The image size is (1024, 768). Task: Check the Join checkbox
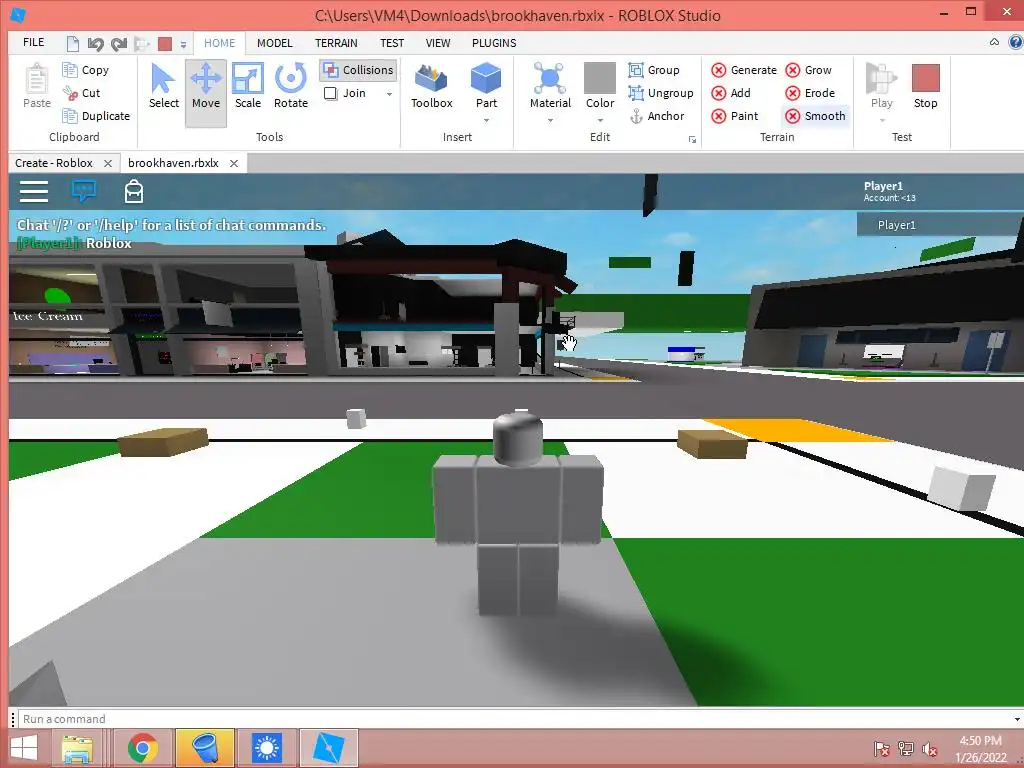click(330, 93)
